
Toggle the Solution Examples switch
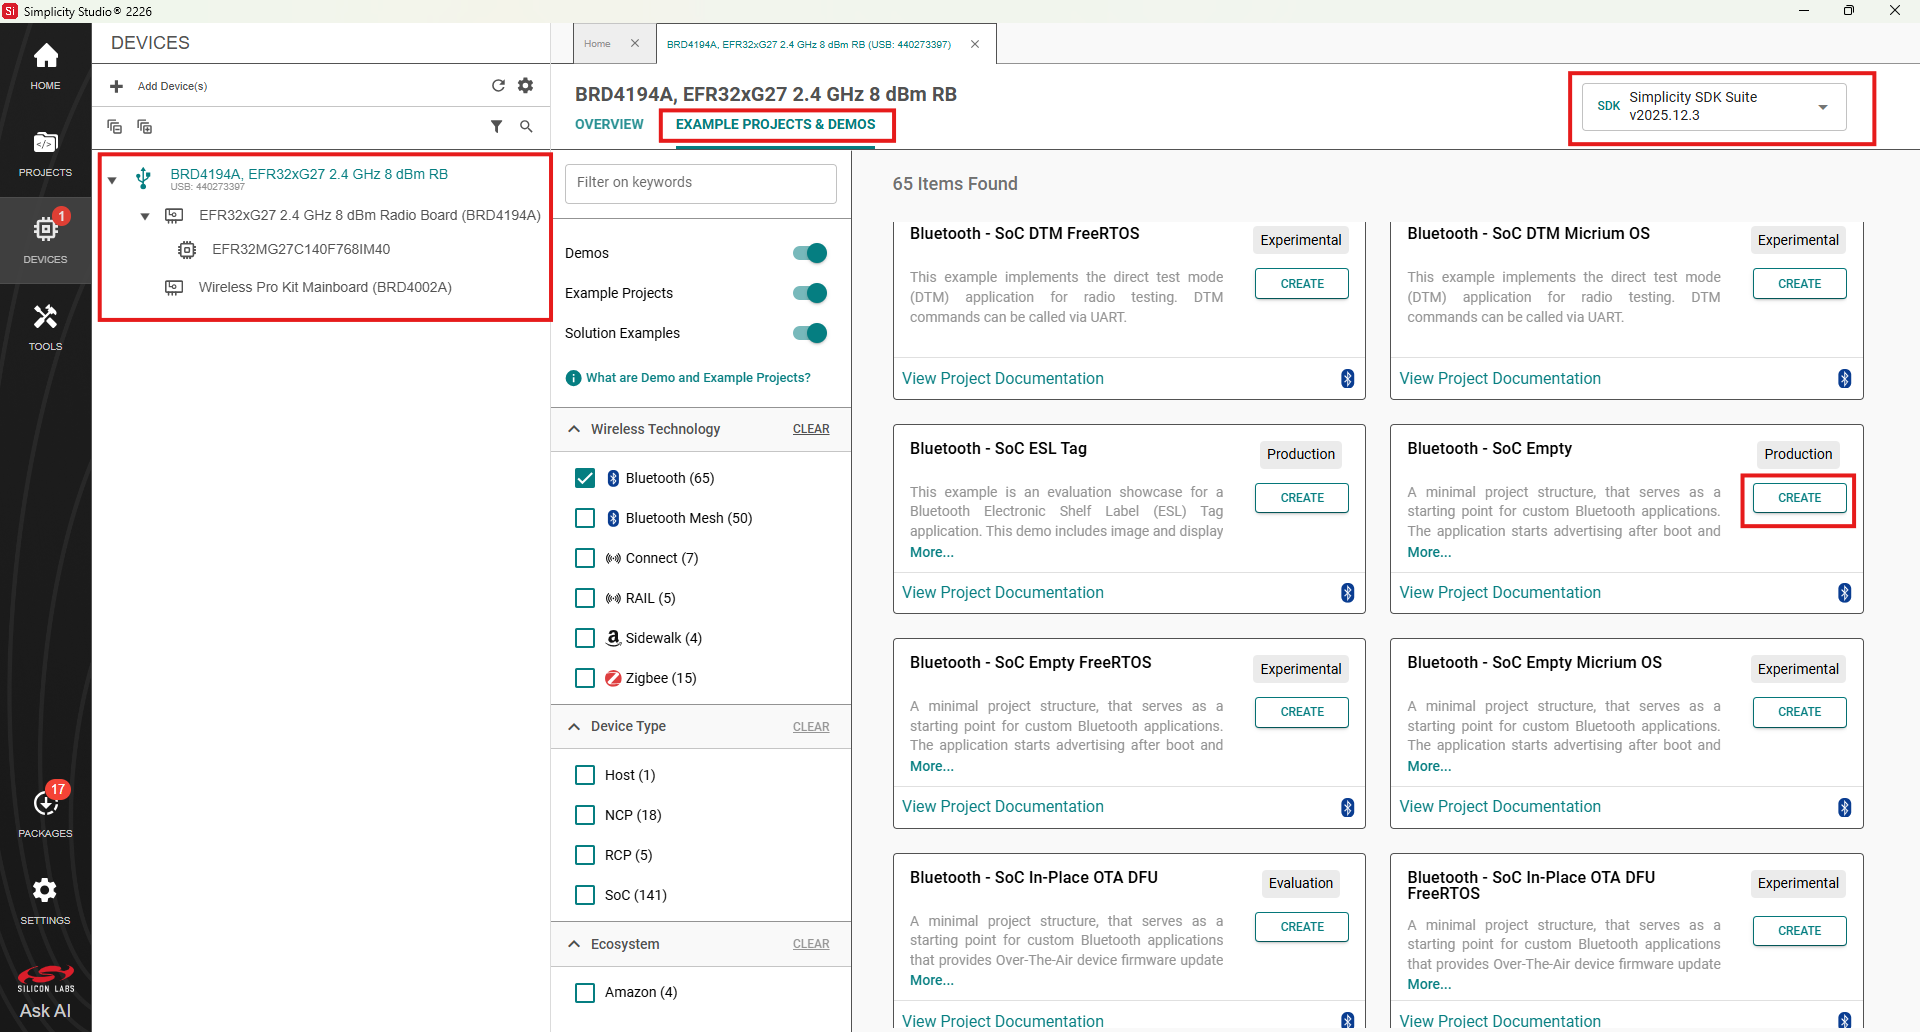click(x=810, y=333)
